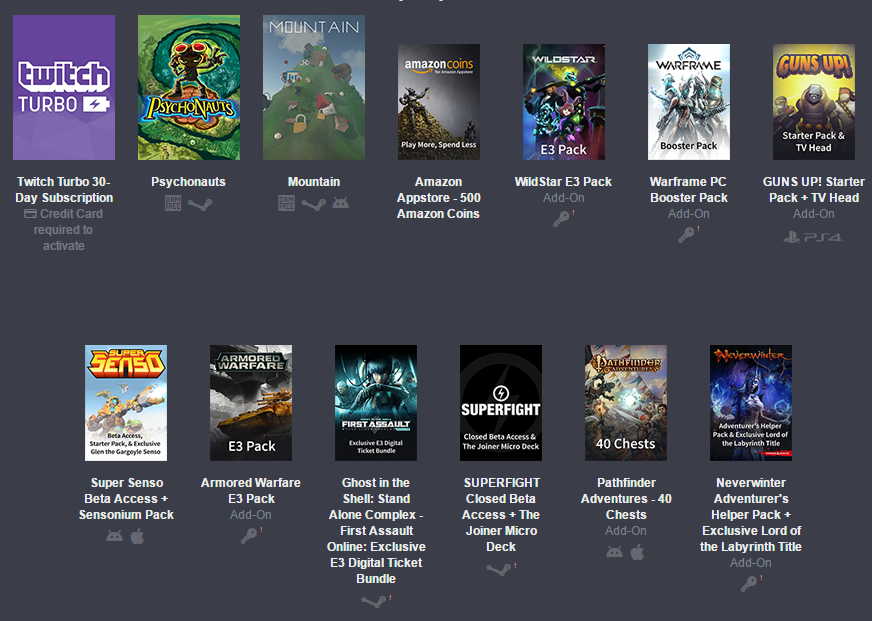Viewport: 872px width, 621px height.
Task: View the GUNS UP! Starter Pack cover
Action: [x=814, y=102]
